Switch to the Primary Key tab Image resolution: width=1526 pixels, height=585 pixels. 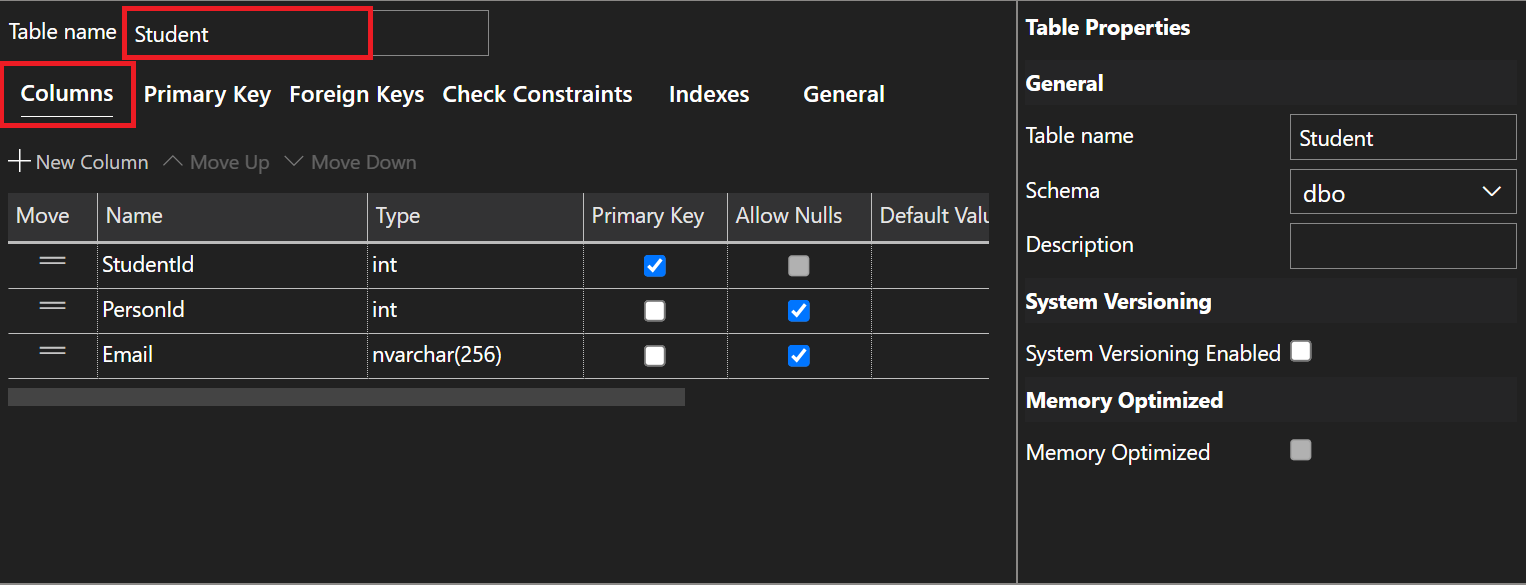click(207, 94)
